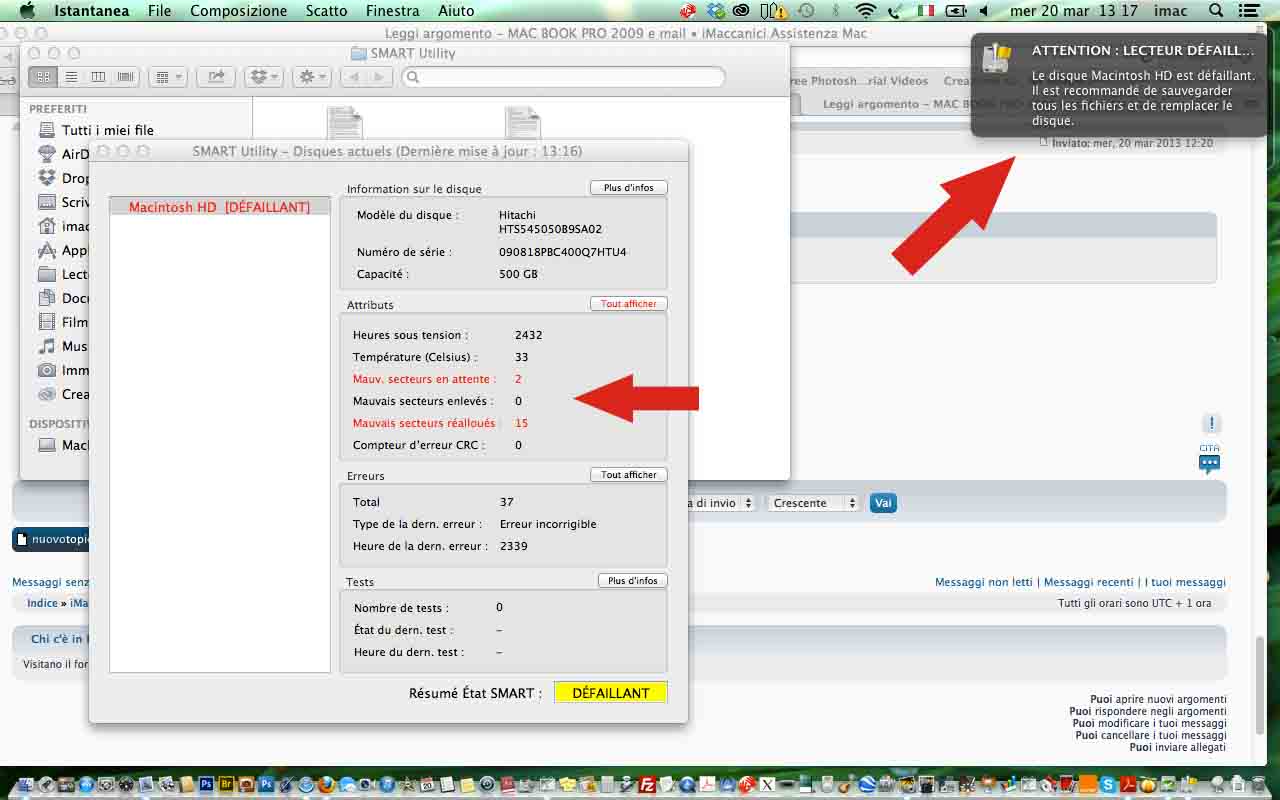Click the Vai button in forum
This screenshot has height=800, width=1280.
pyautogui.click(x=882, y=503)
